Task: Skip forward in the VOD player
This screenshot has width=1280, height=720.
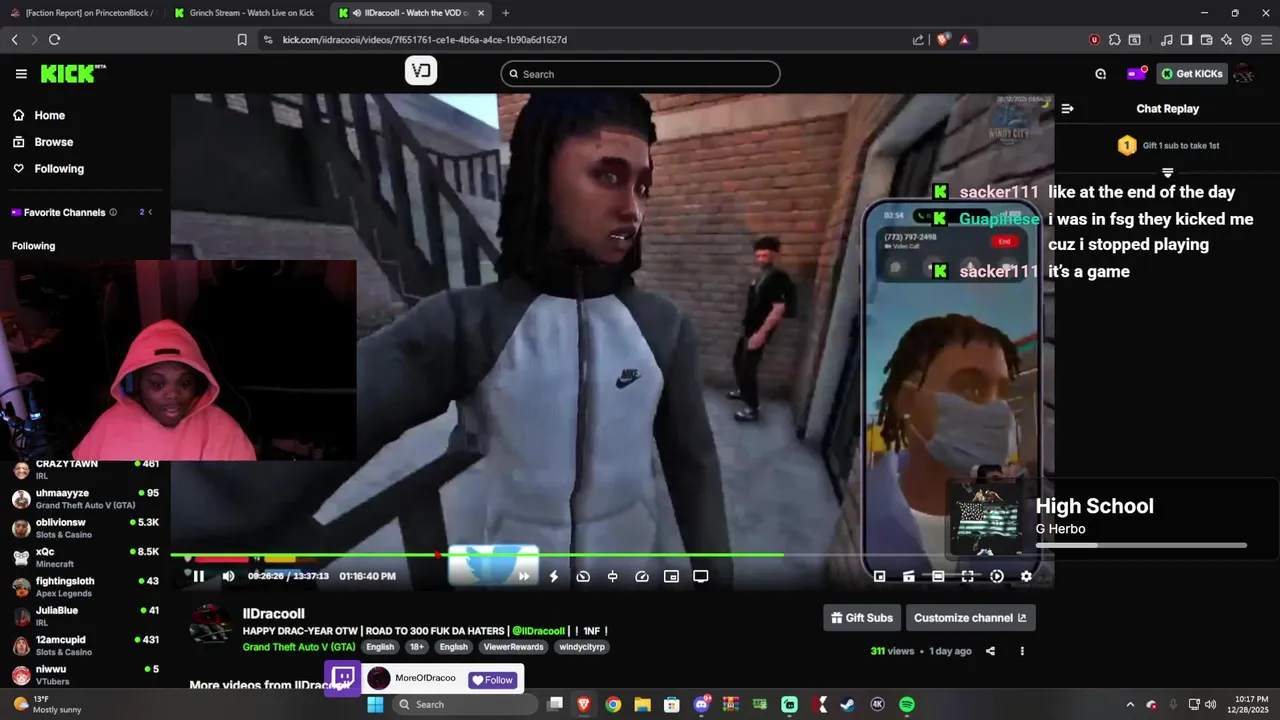Action: [524, 576]
